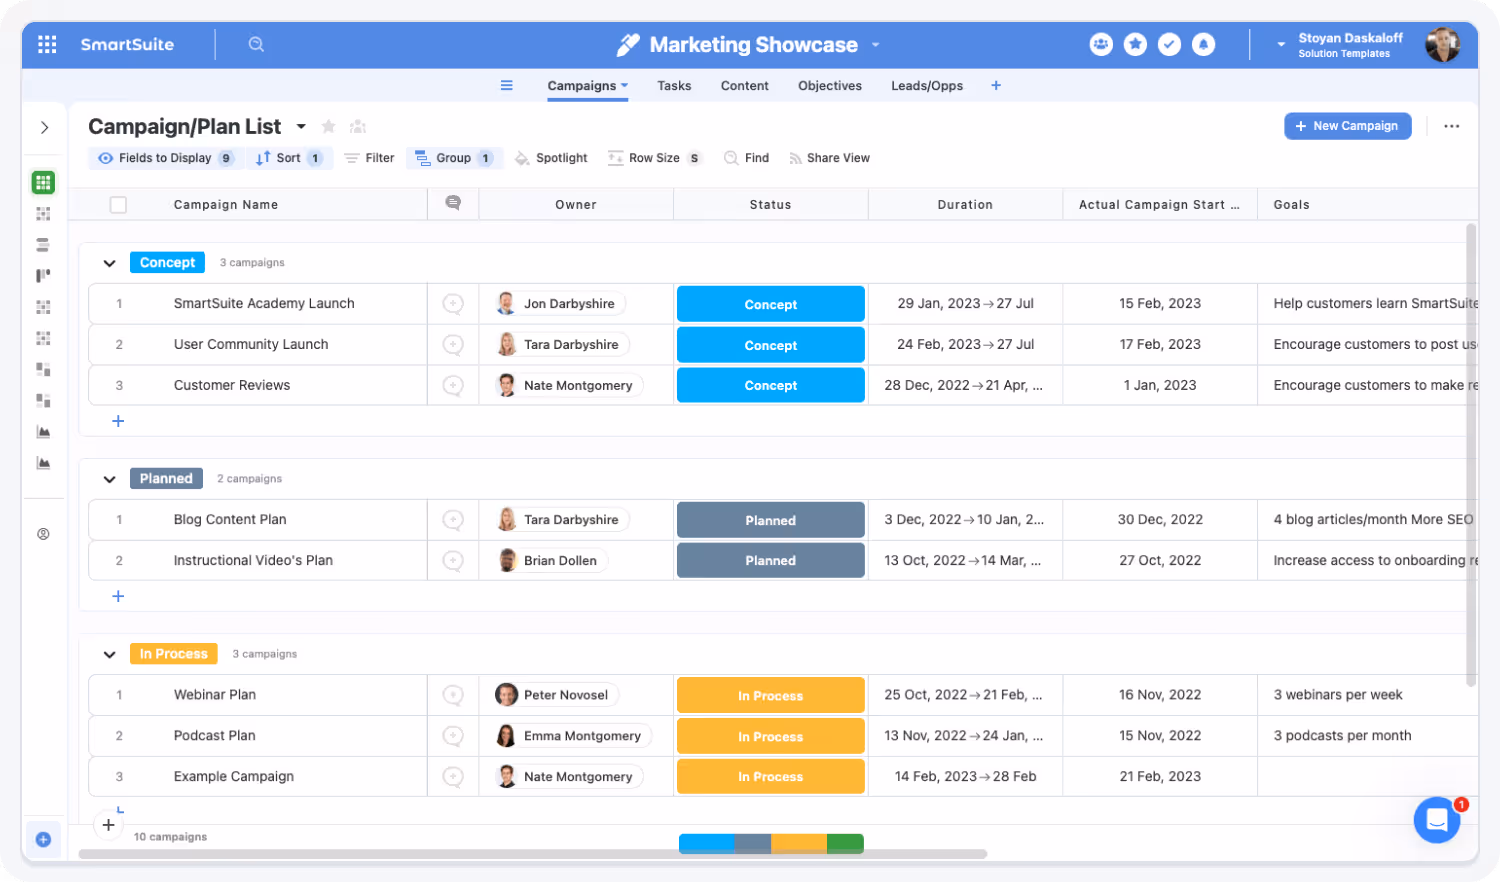Click the In Process status of Webinar Plan
1500x882 pixels.
tap(771, 695)
